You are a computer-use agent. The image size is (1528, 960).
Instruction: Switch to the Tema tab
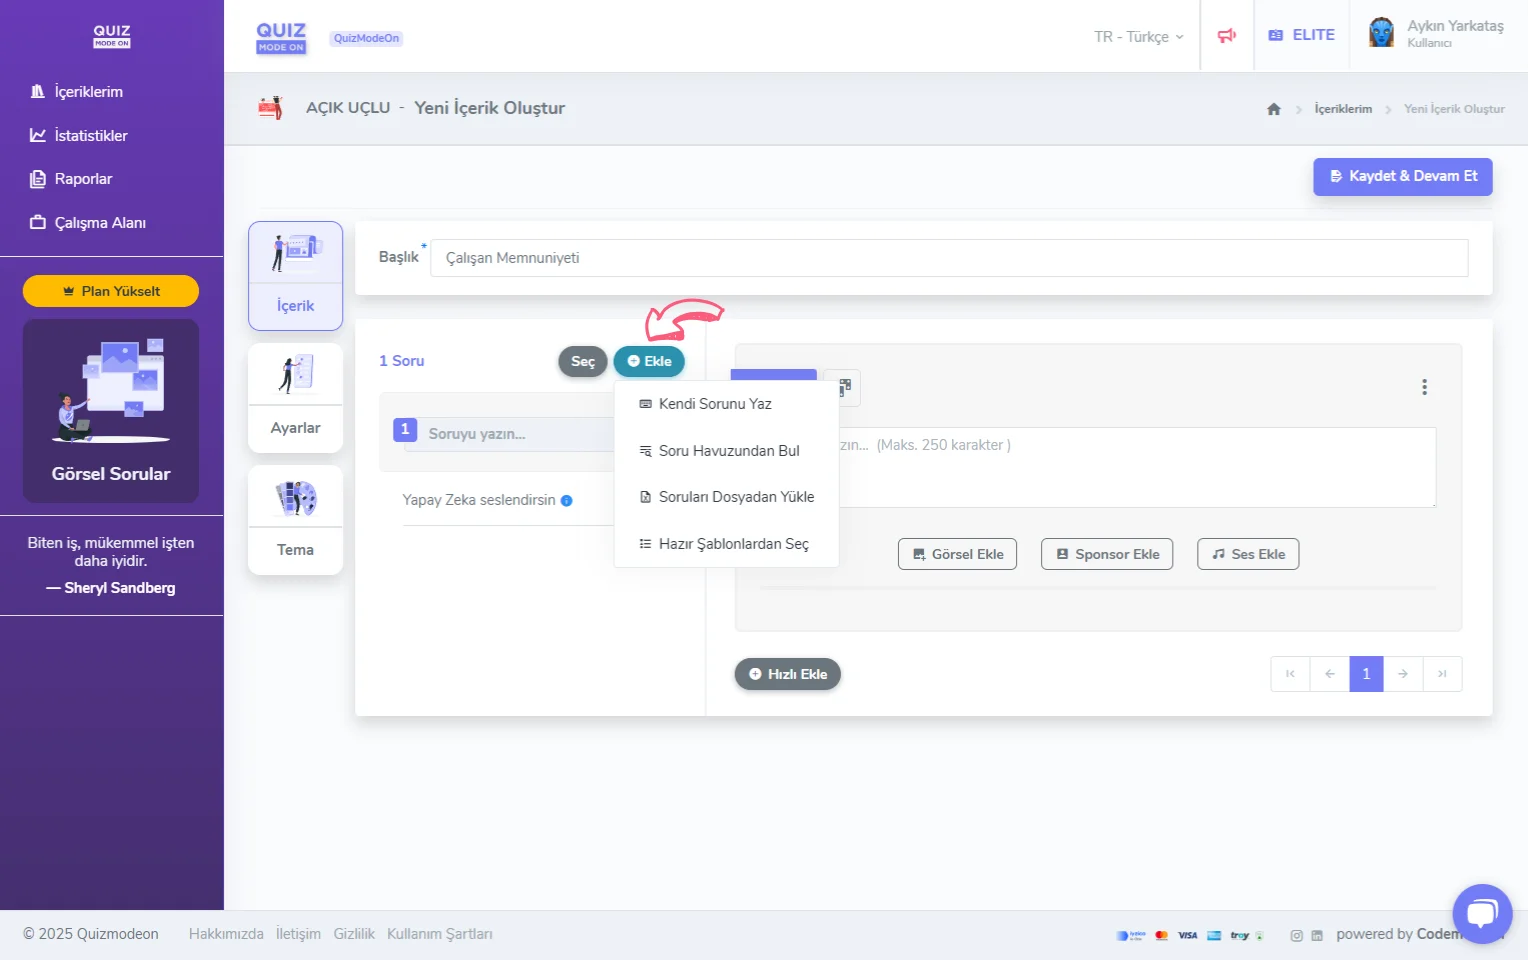pos(295,520)
